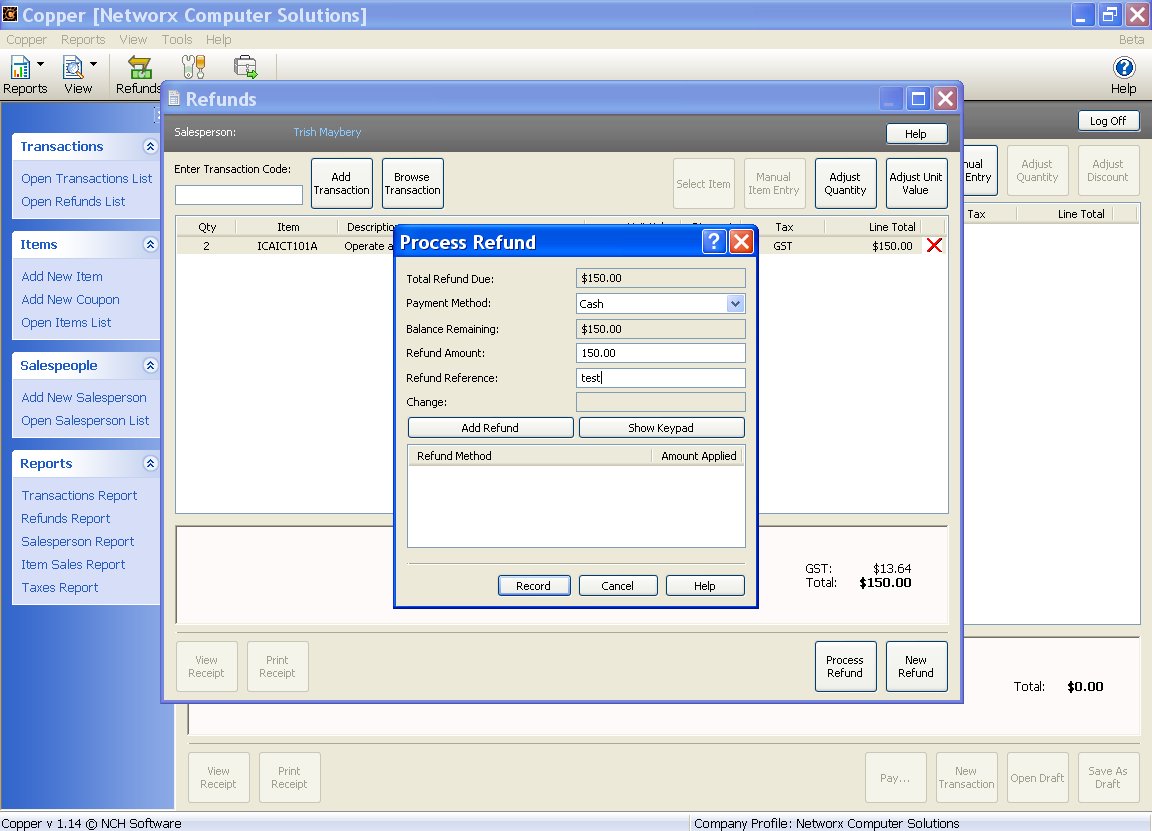This screenshot has width=1152, height=831.
Task: Open the Reports toolbar dropdown arrow
Action: coord(40,64)
